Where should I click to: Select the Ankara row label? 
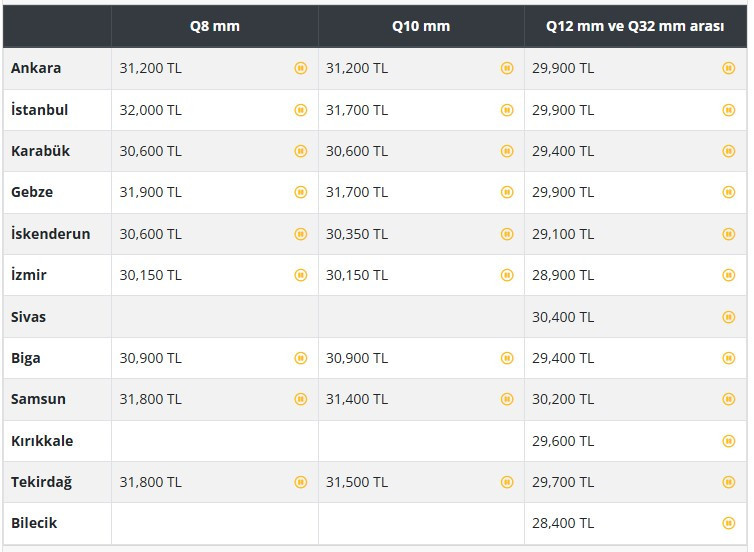coord(36,68)
